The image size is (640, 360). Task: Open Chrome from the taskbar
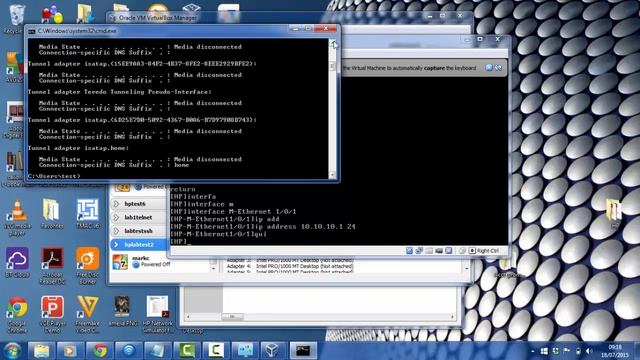coord(99,351)
